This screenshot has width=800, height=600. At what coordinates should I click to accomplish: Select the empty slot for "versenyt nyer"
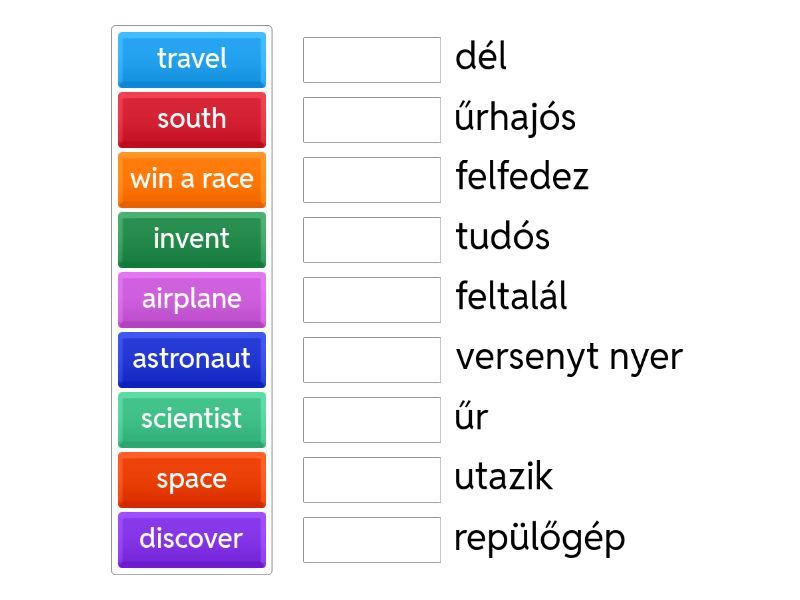[x=372, y=360]
